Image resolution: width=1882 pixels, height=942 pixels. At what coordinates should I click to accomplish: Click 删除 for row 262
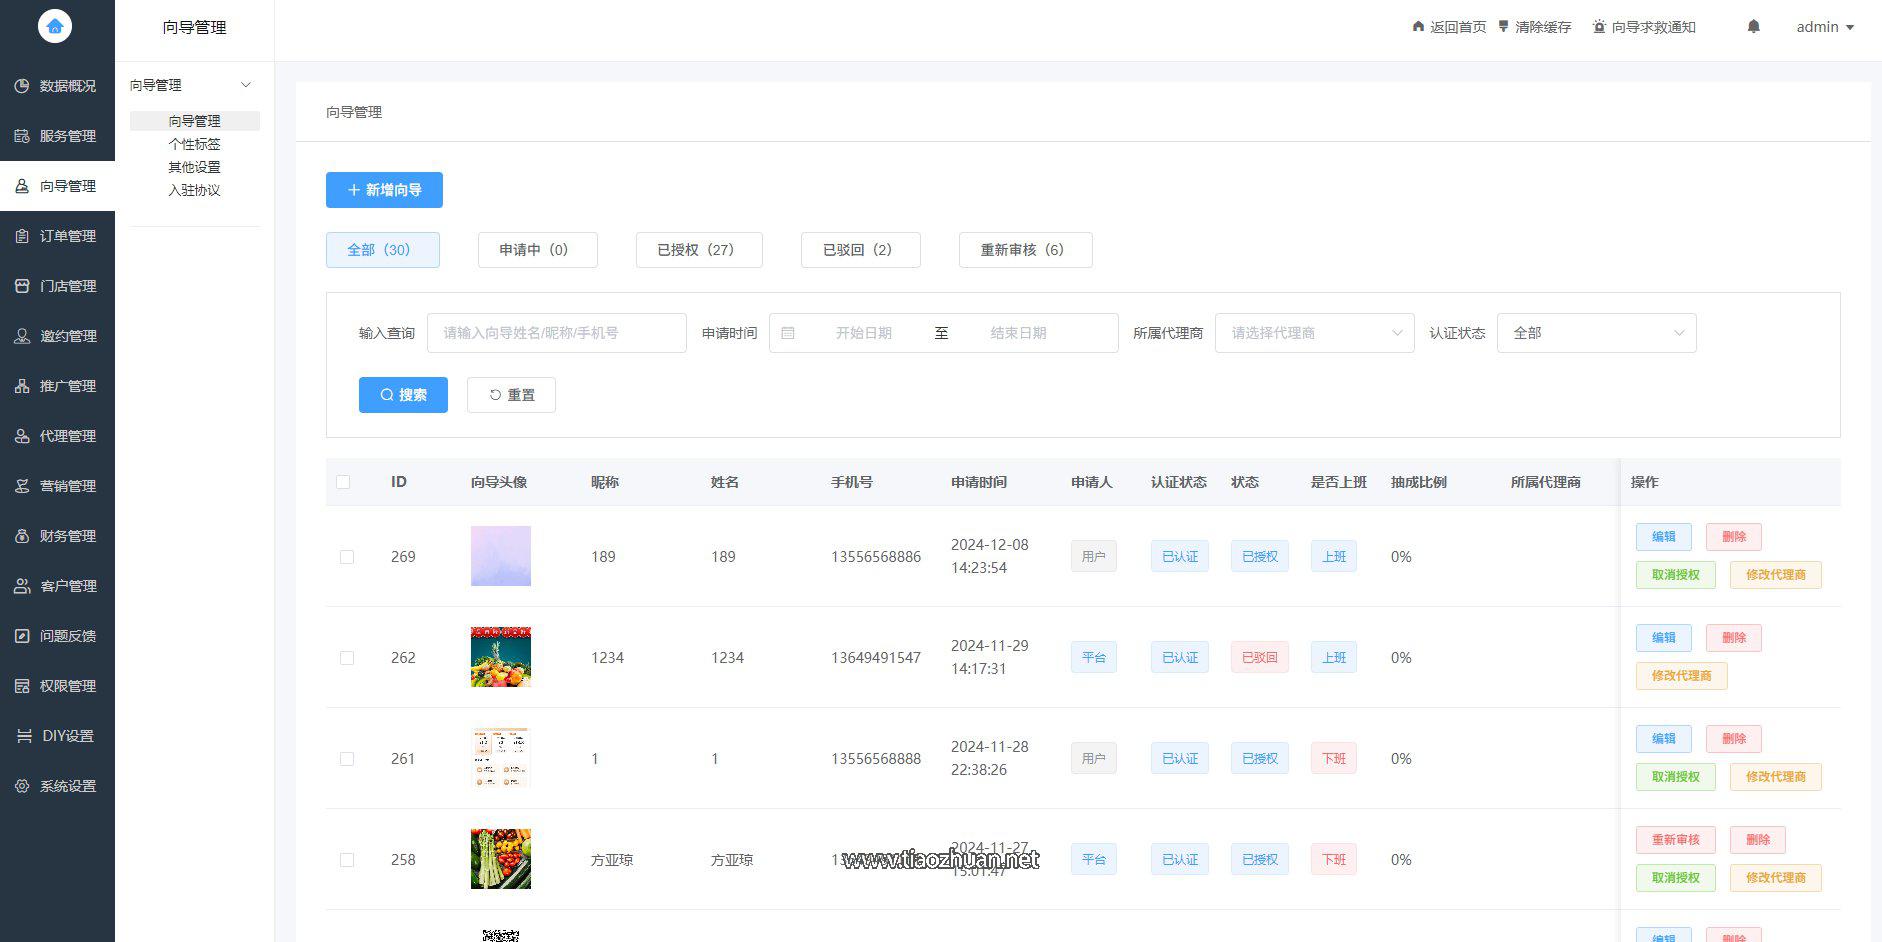[1733, 638]
